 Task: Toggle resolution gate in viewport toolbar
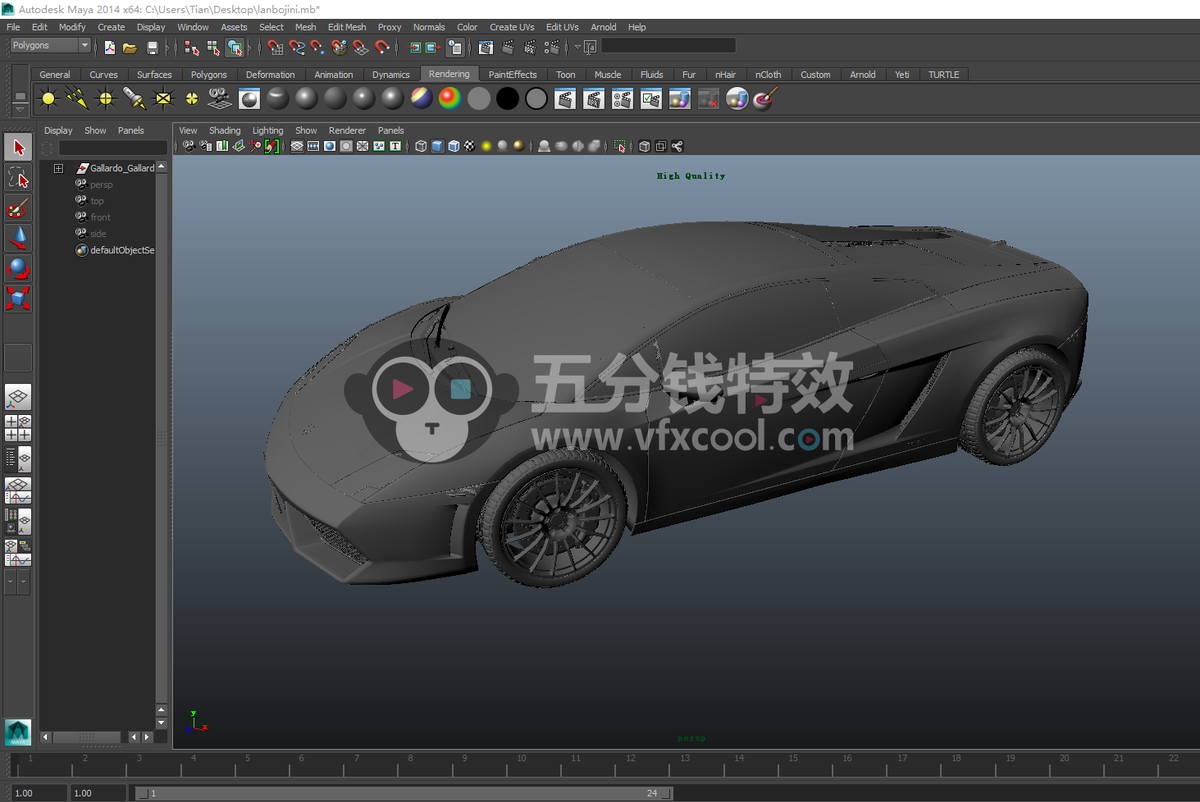coord(329,146)
